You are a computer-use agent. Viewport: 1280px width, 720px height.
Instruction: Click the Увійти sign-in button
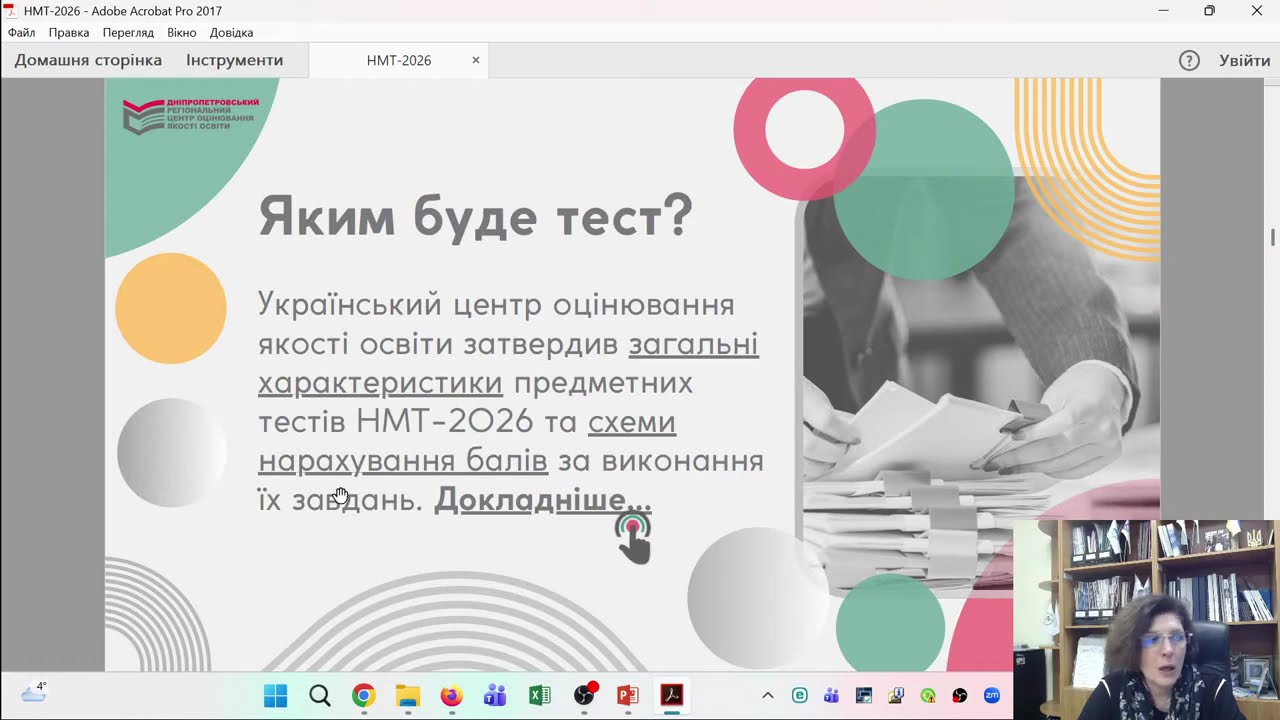coord(1244,60)
